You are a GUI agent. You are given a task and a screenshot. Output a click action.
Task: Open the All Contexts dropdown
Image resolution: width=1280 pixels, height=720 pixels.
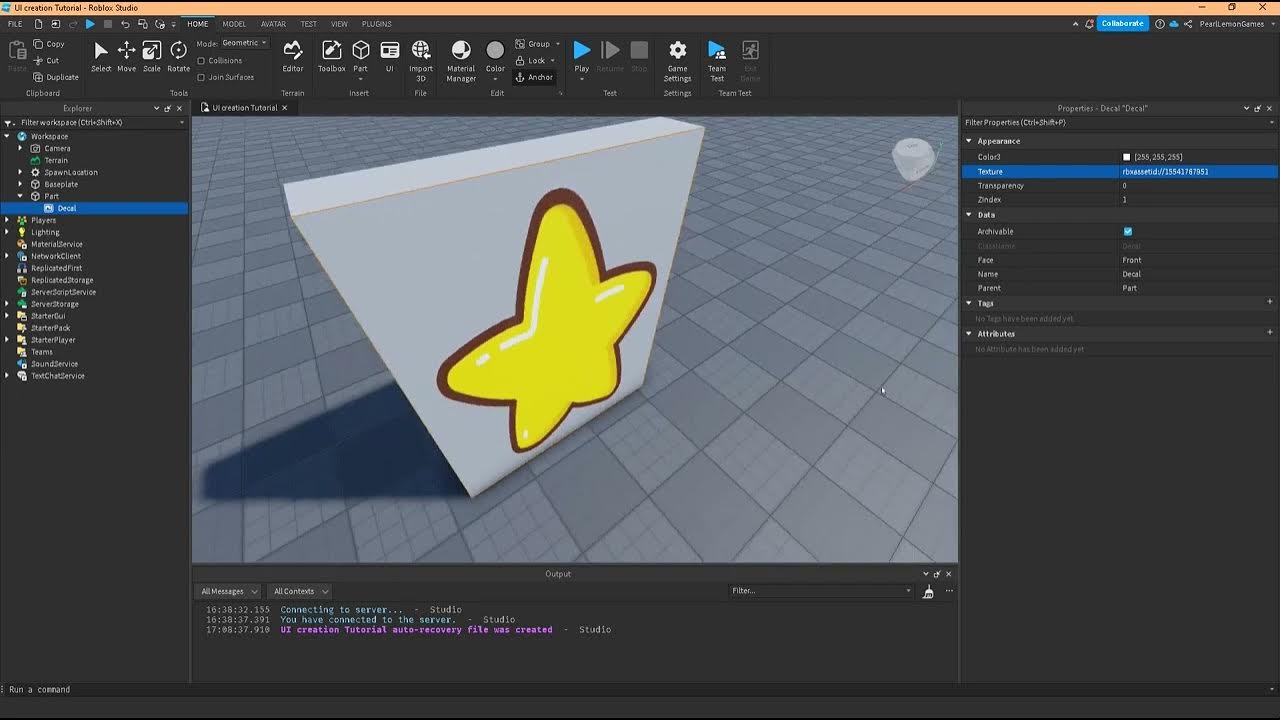pos(301,591)
